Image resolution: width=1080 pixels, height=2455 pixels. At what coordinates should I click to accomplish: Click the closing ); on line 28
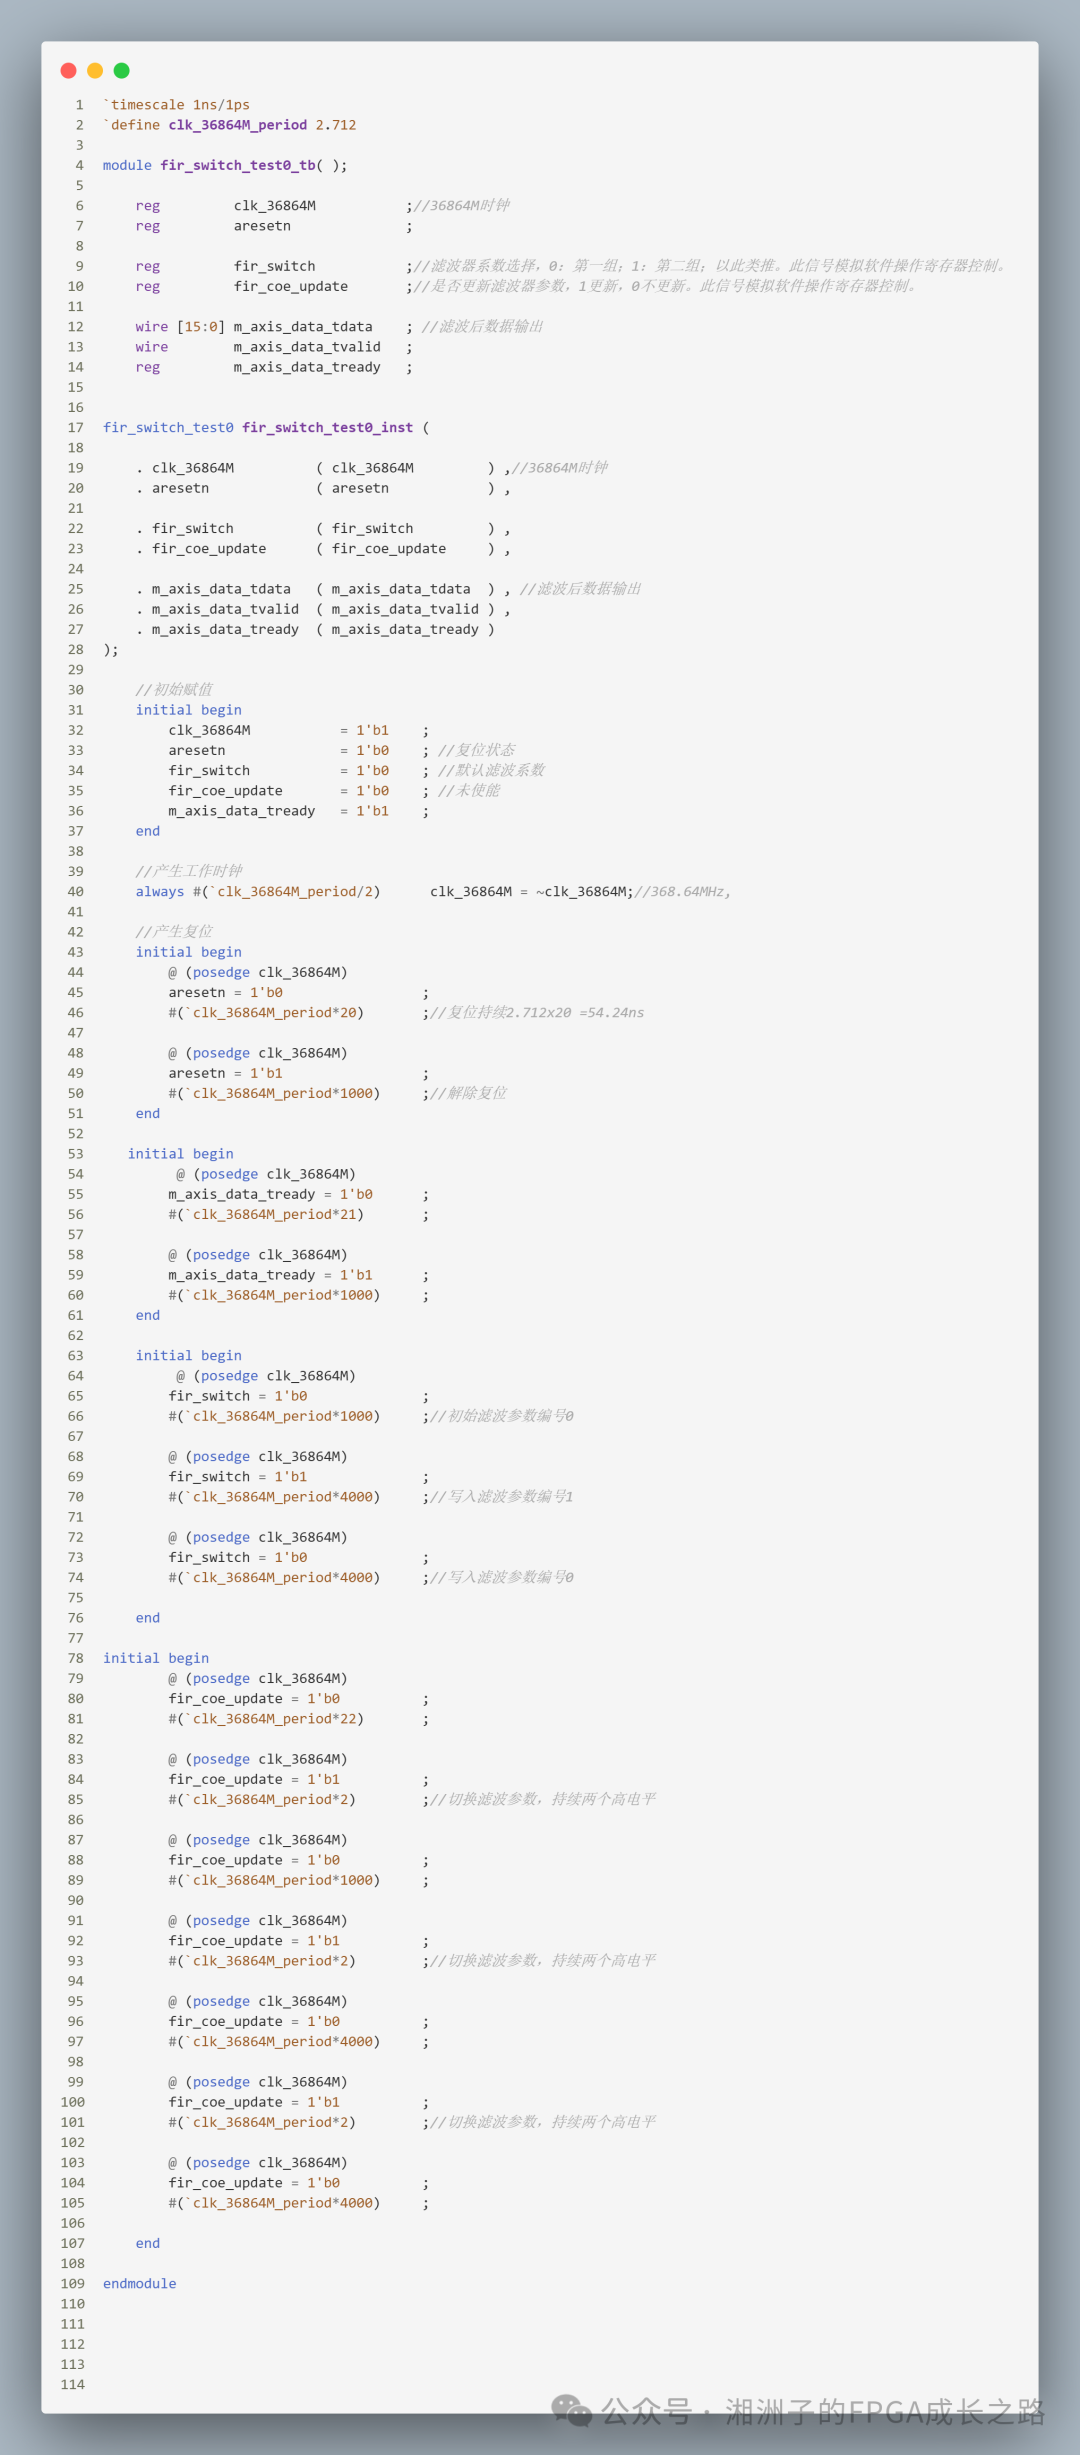(111, 650)
